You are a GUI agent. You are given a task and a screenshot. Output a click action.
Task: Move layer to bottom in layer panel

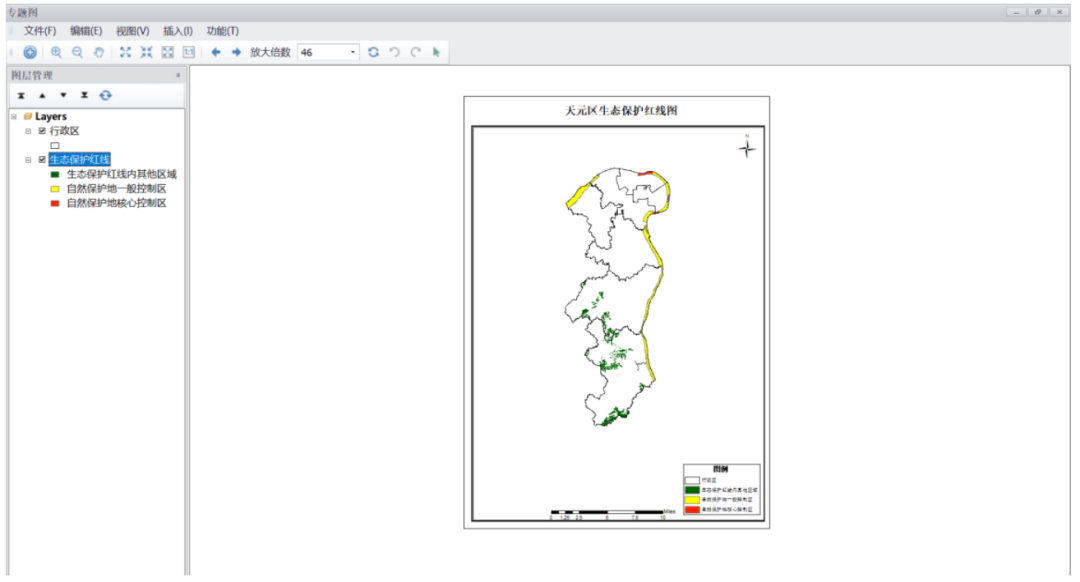click(84, 96)
